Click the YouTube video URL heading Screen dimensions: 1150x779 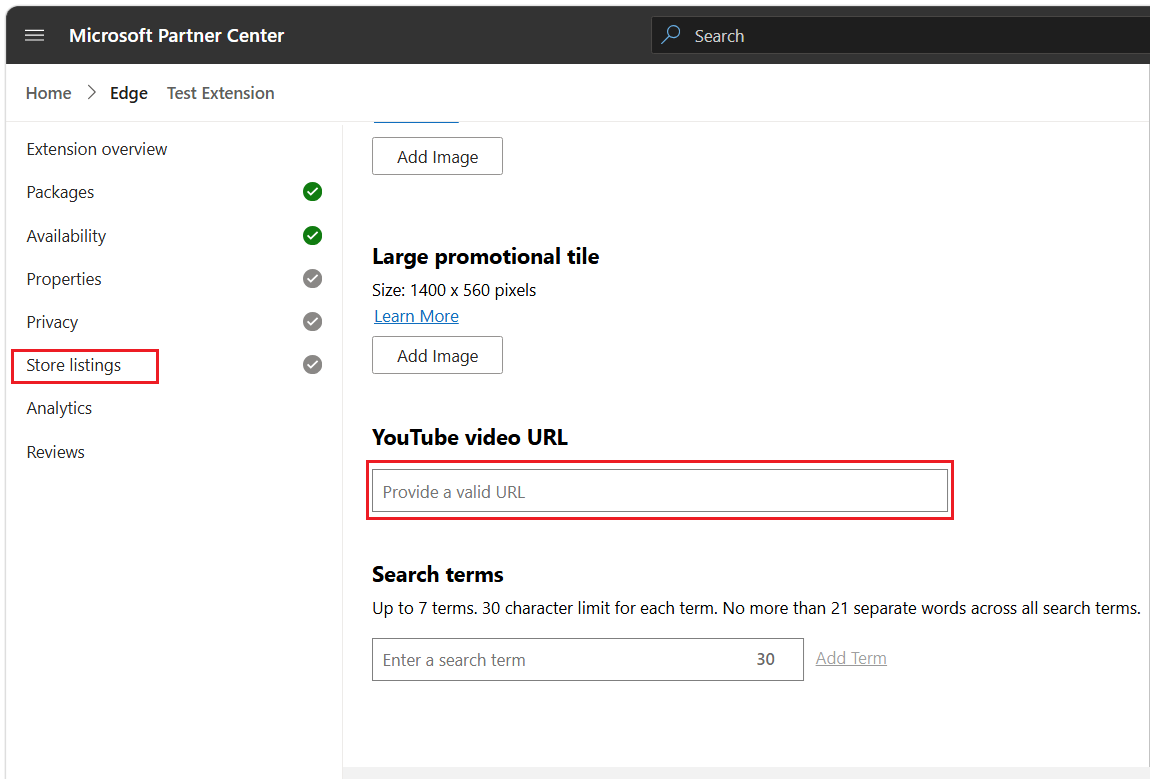(469, 437)
